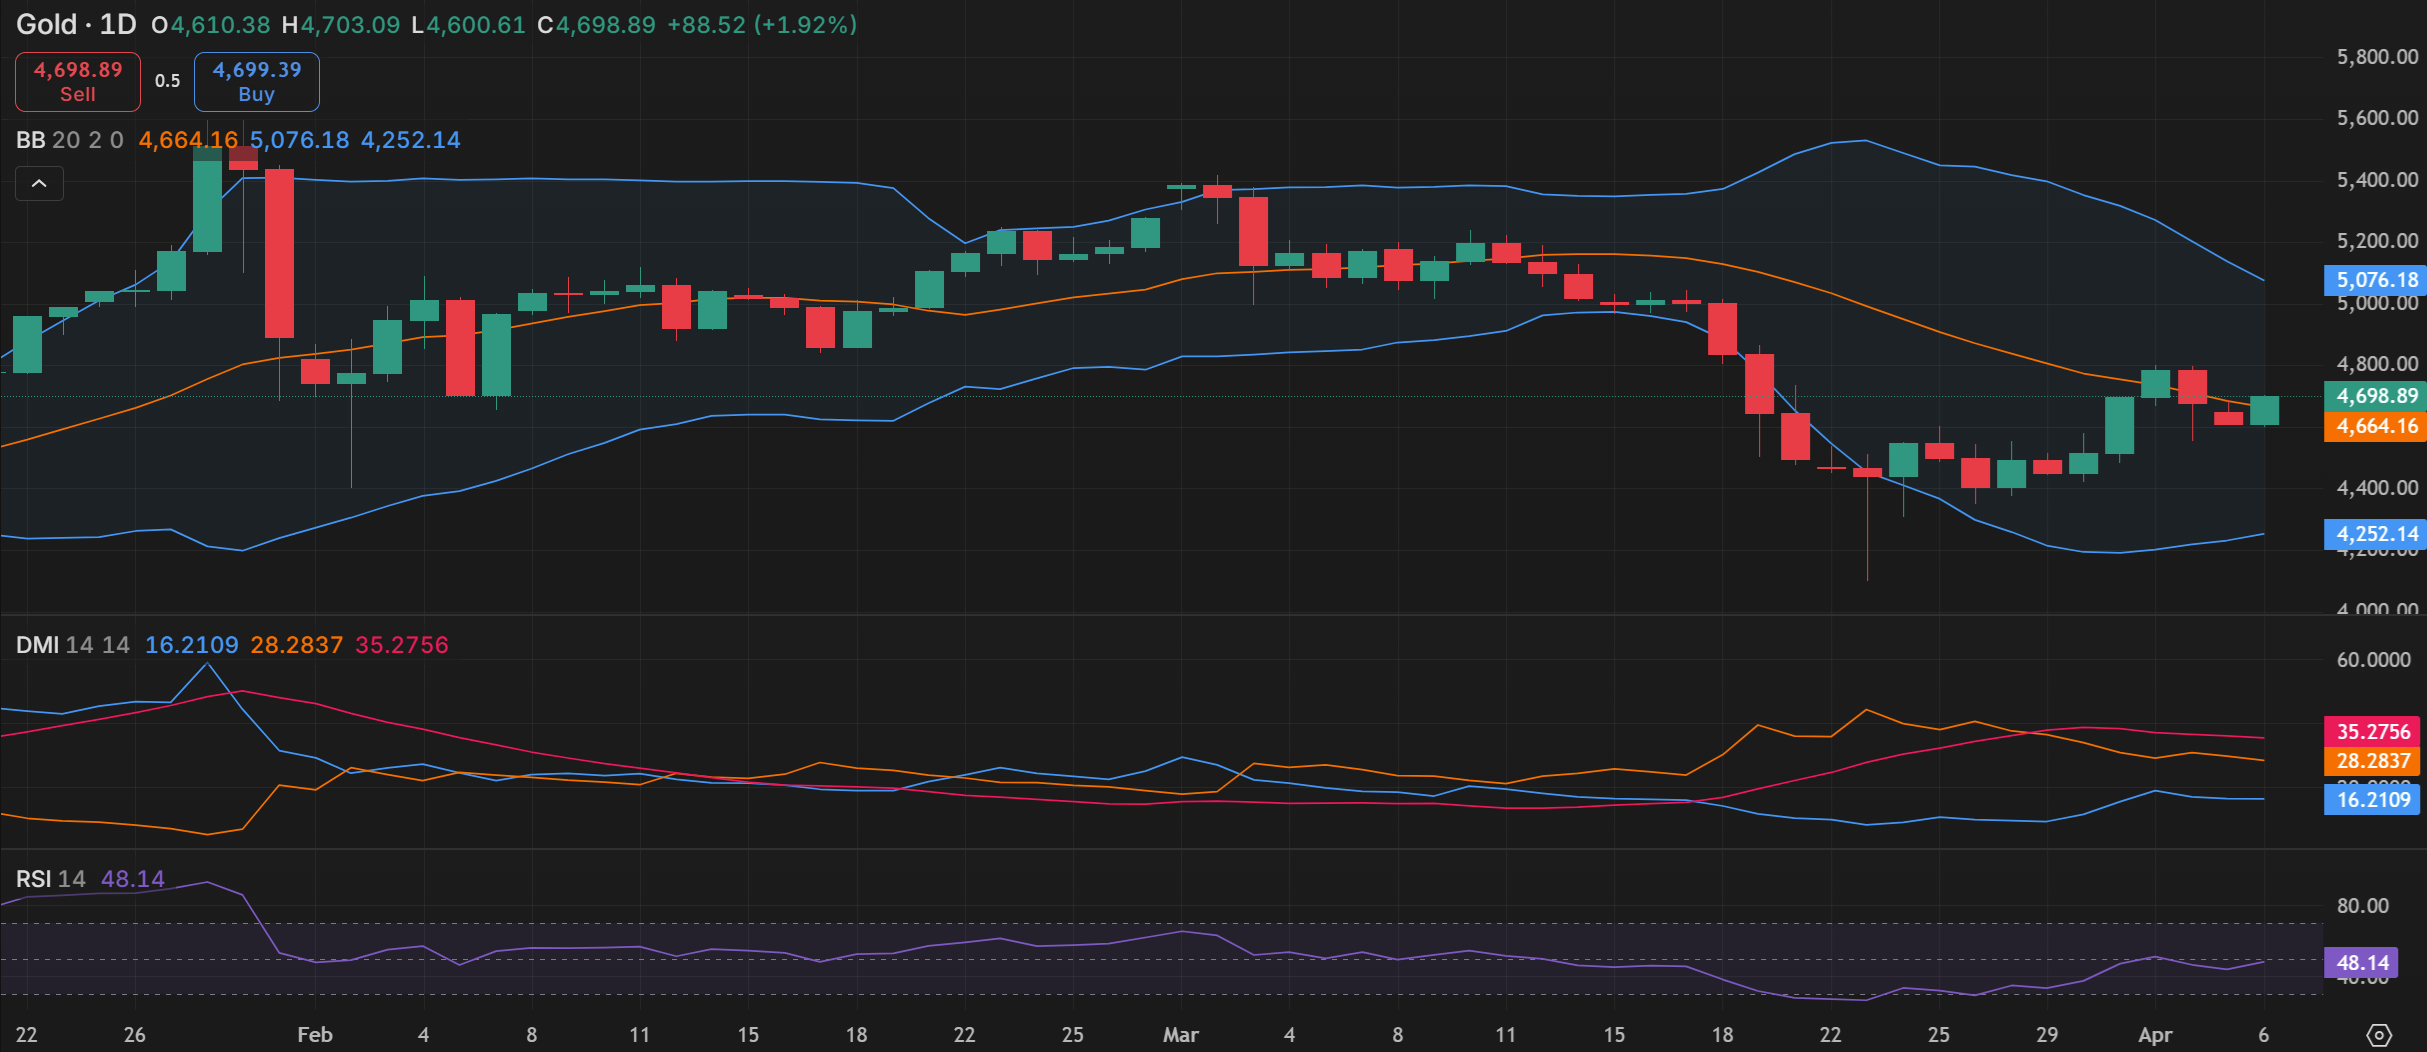Select the BB 20 2 0 indicator legend

click(x=69, y=140)
